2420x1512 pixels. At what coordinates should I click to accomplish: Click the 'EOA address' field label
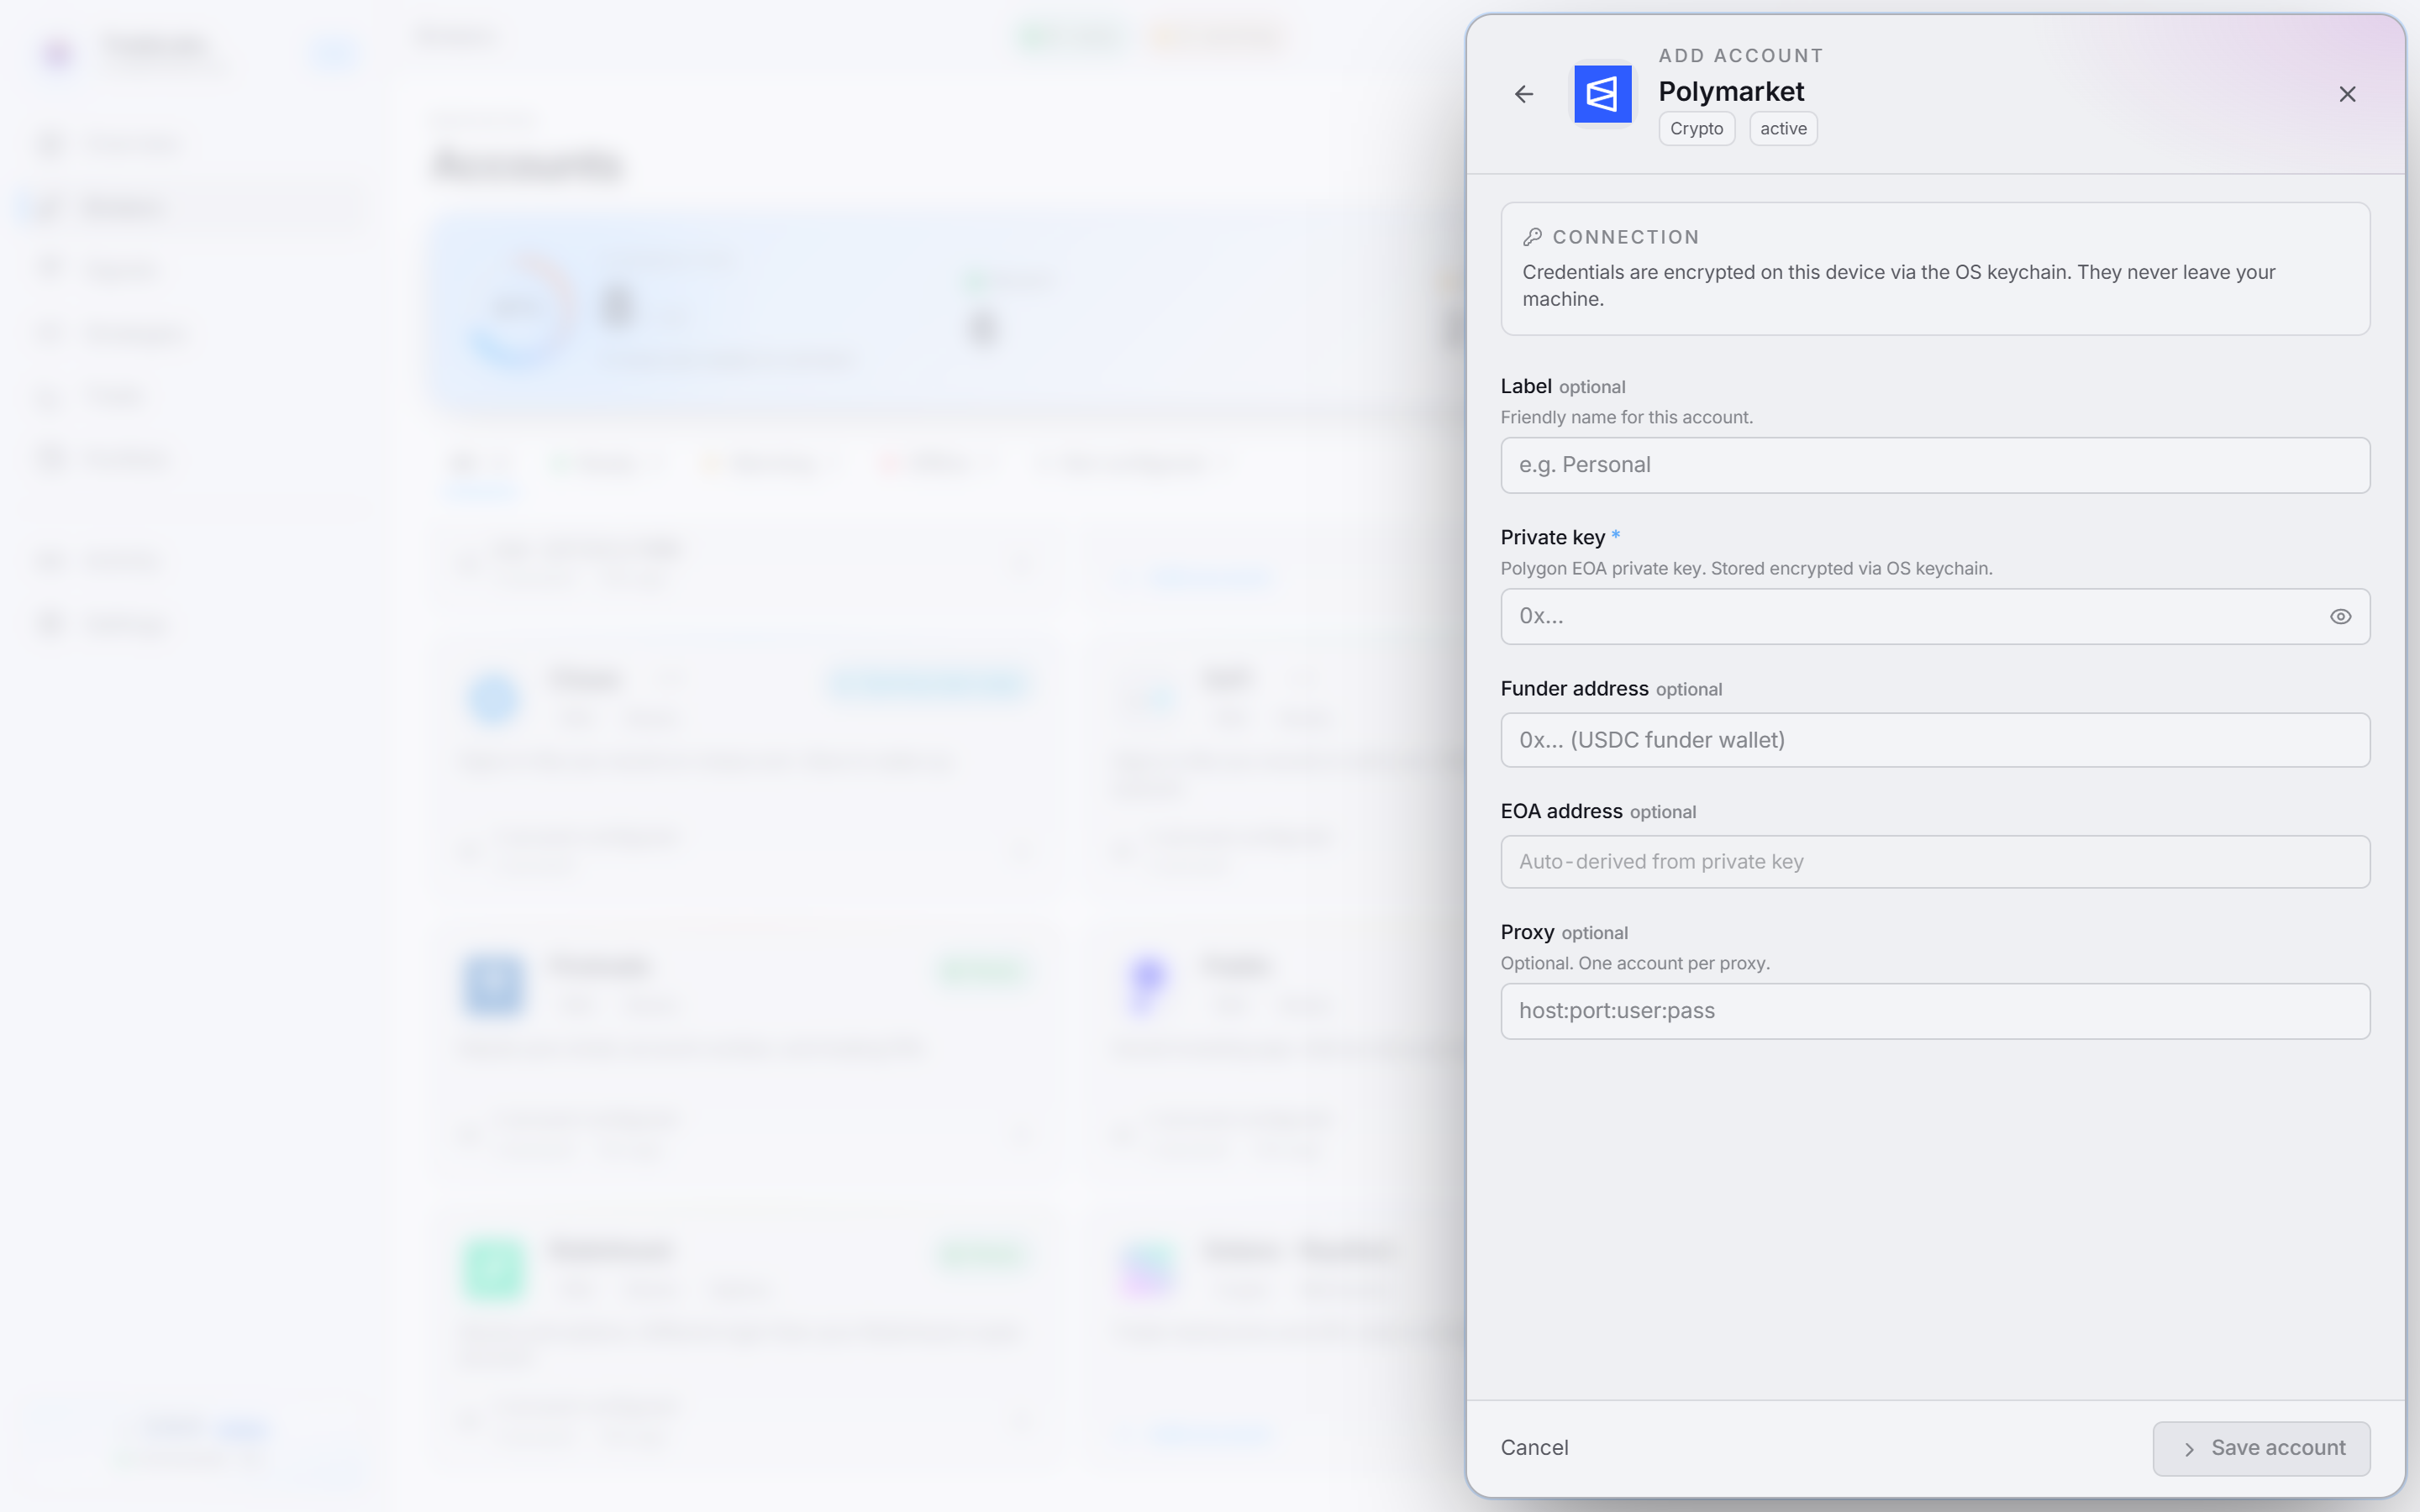point(1561,811)
